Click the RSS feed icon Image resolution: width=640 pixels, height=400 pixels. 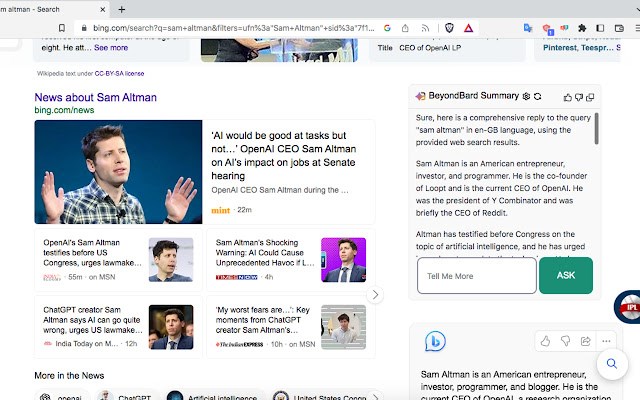(425, 28)
